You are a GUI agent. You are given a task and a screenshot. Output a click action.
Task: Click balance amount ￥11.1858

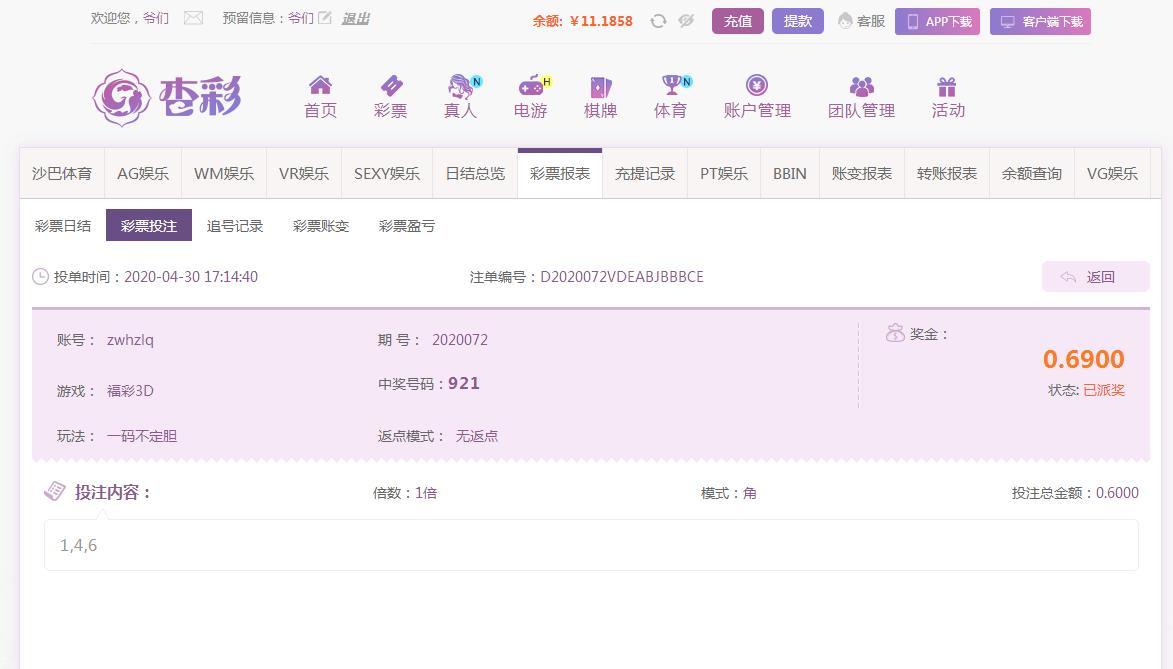(601, 21)
